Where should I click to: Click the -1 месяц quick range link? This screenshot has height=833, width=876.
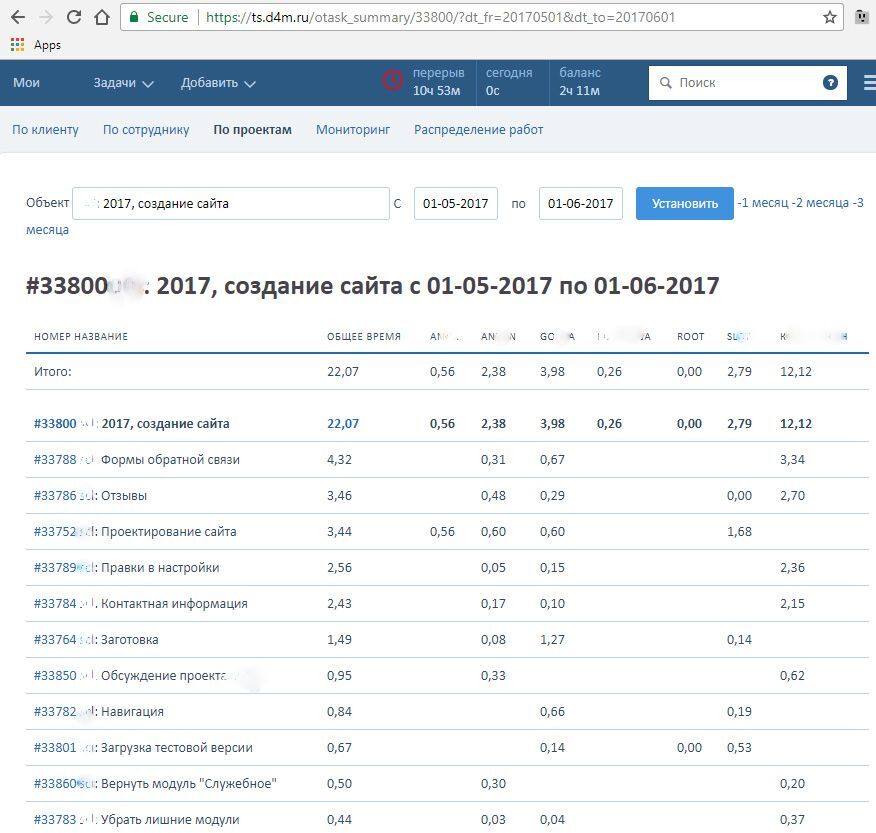click(x=762, y=203)
